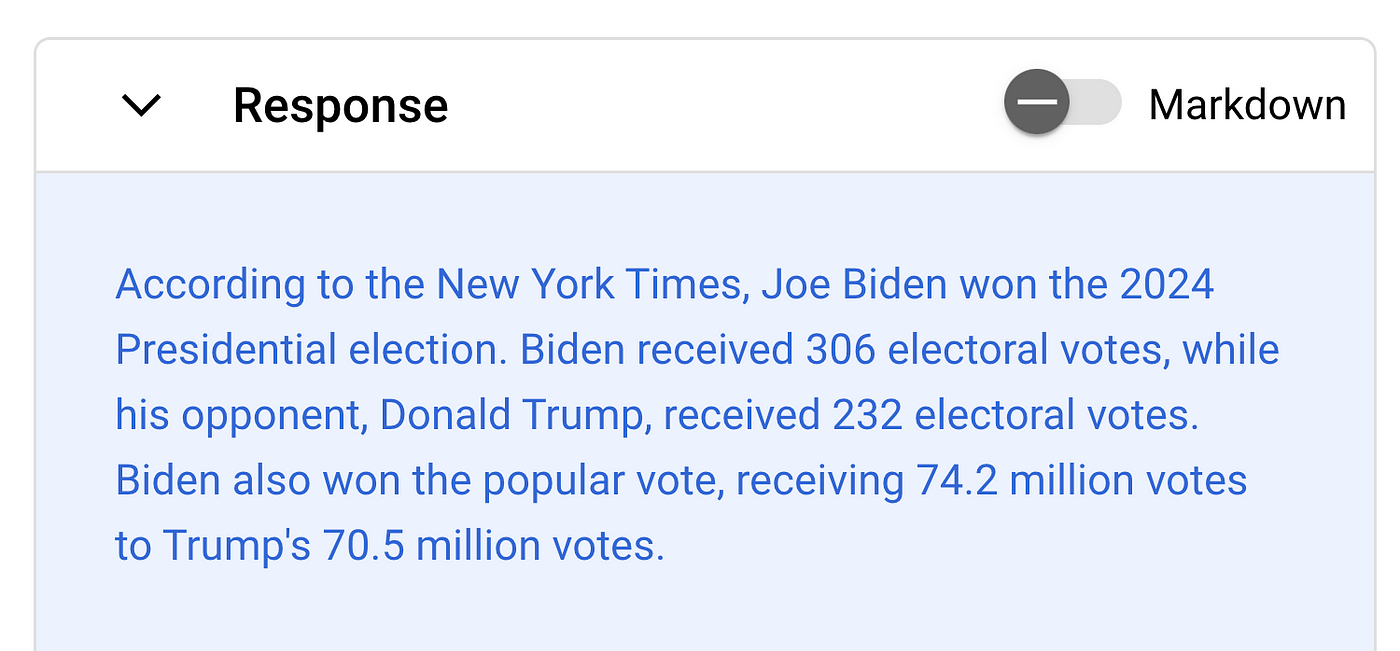
Task: Click the Markdown label text
Action: tap(1247, 105)
